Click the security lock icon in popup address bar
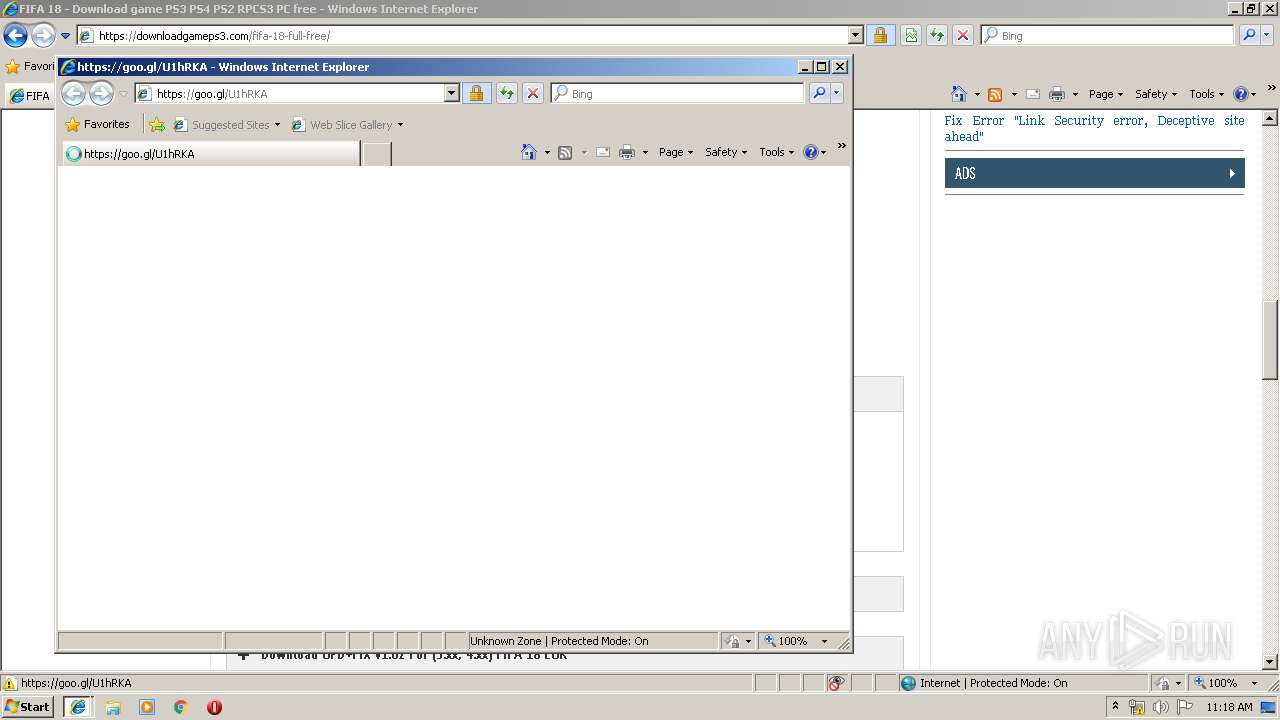The width and height of the screenshot is (1280, 720). pos(476,93)
